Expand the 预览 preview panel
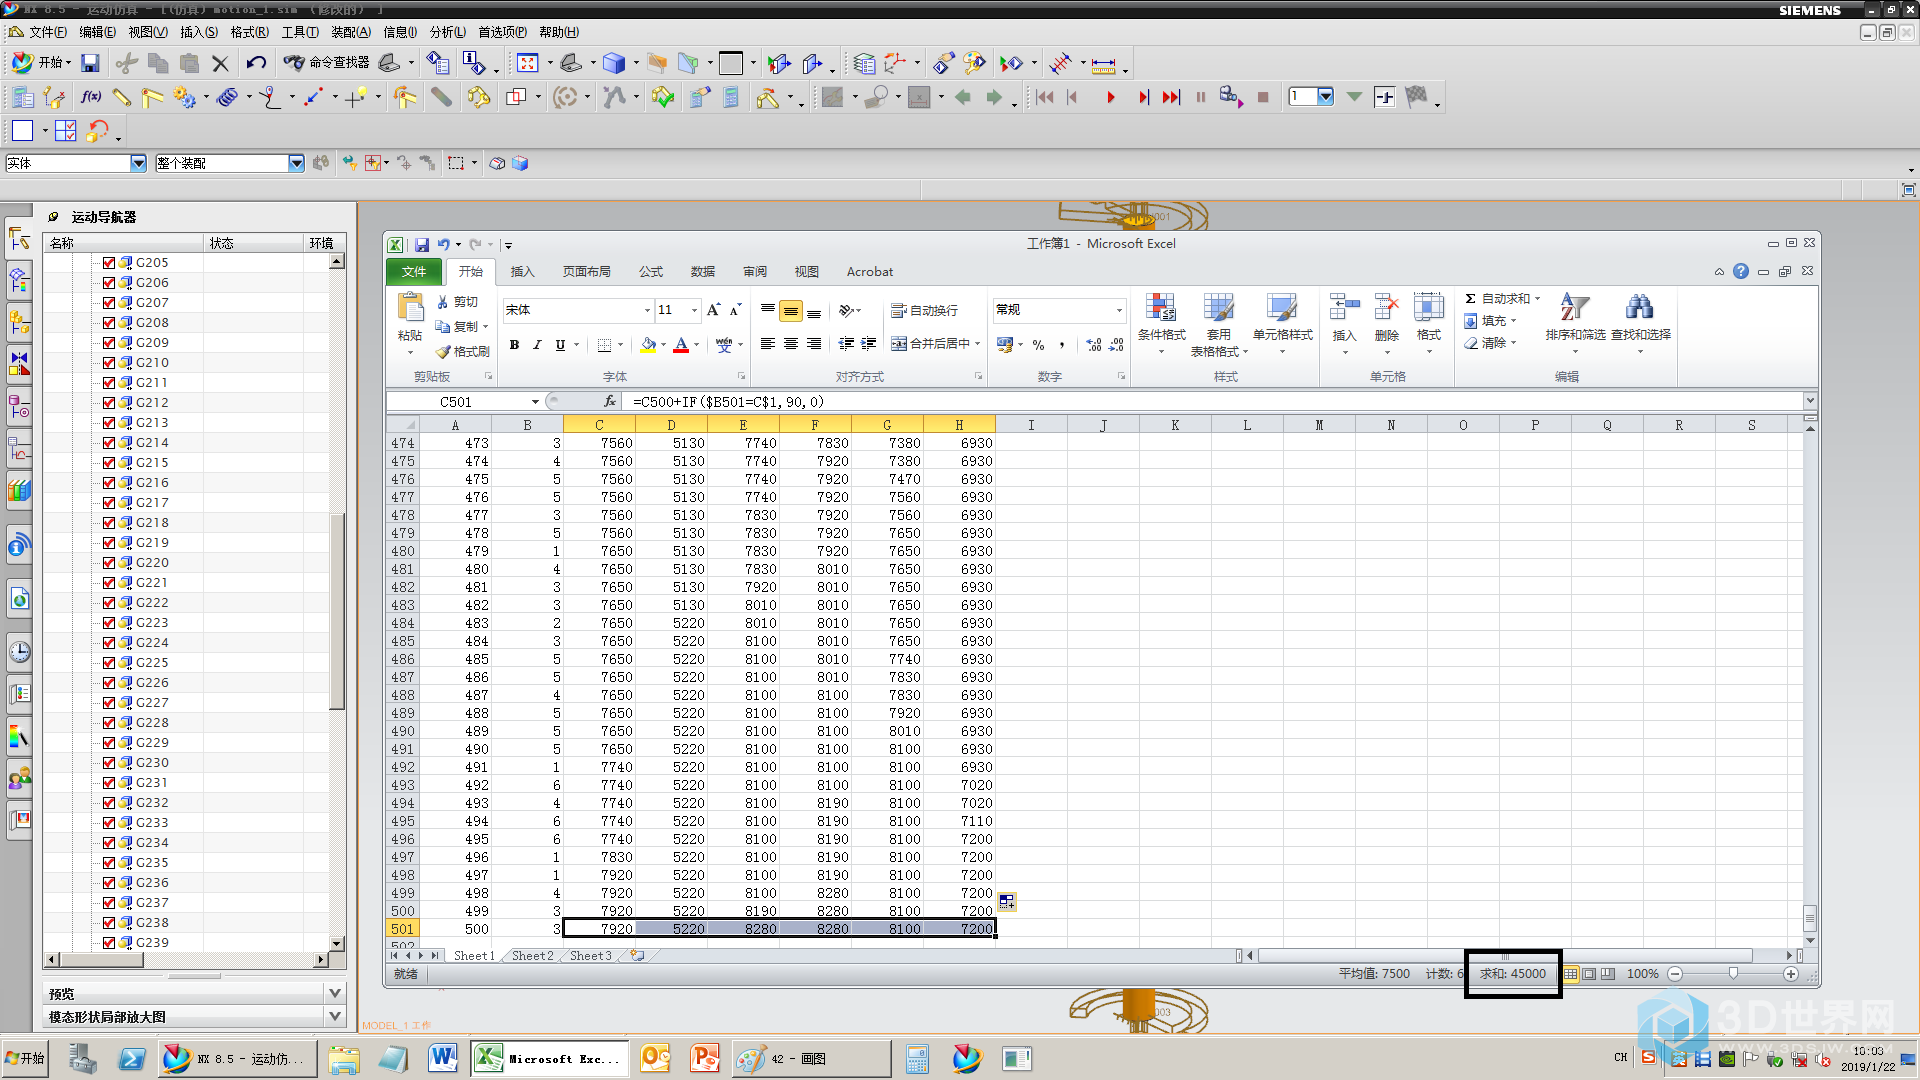 tap(335, 993)
